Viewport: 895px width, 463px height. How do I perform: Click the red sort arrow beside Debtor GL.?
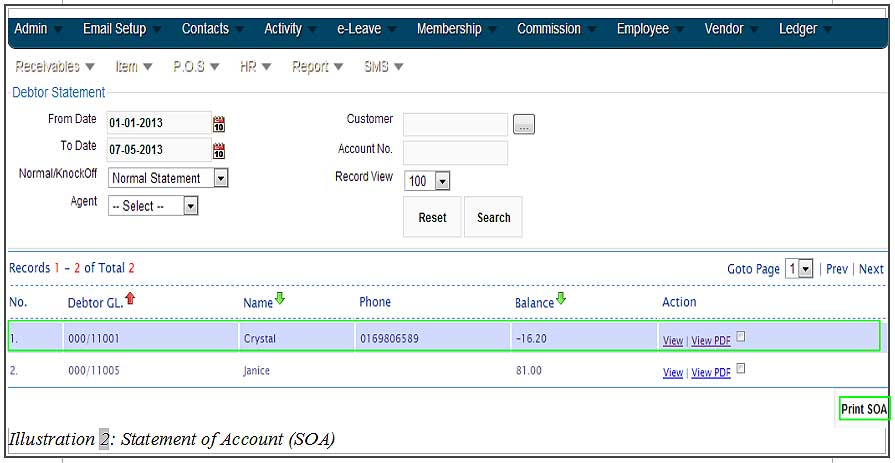point(129,300)
